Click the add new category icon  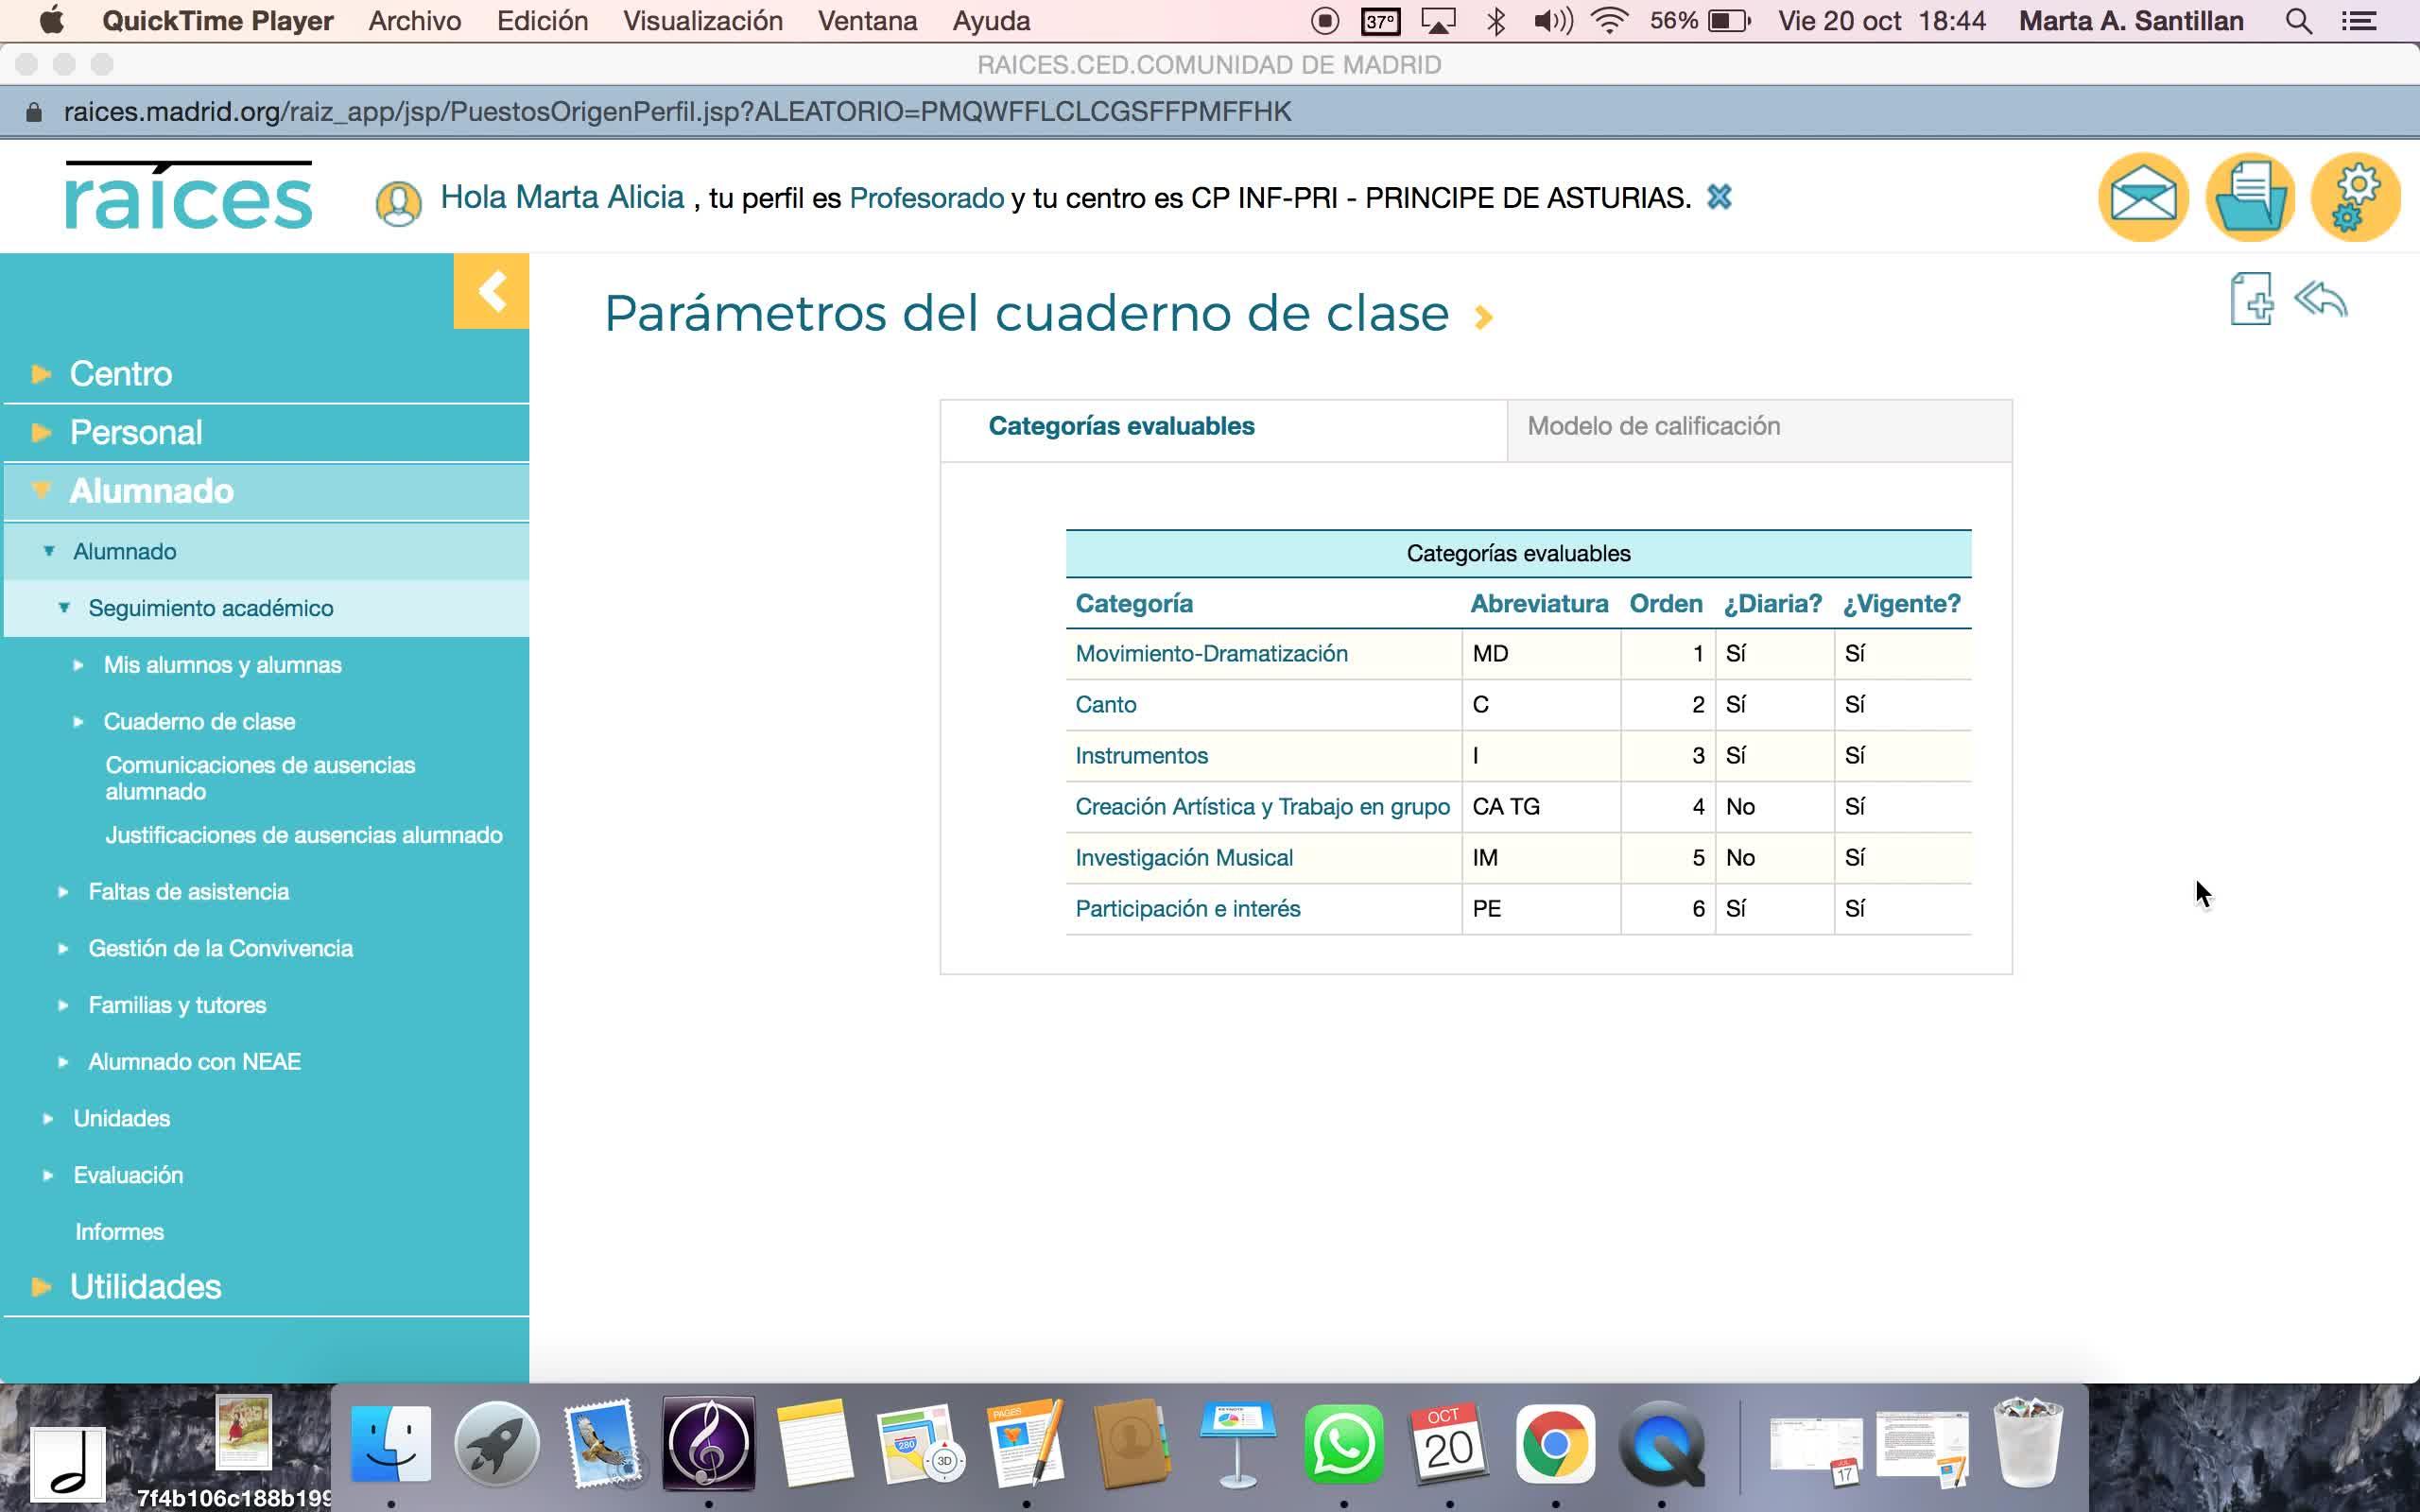point(2251,298)
